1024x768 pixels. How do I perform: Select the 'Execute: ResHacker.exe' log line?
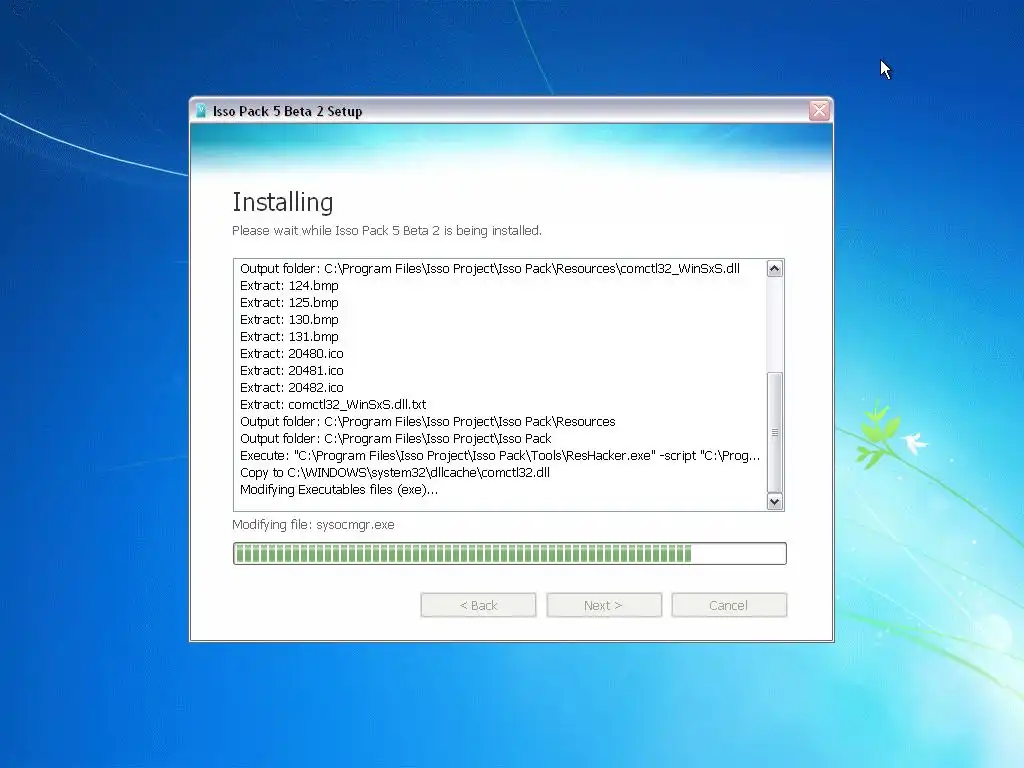click(x=500, y=455)
